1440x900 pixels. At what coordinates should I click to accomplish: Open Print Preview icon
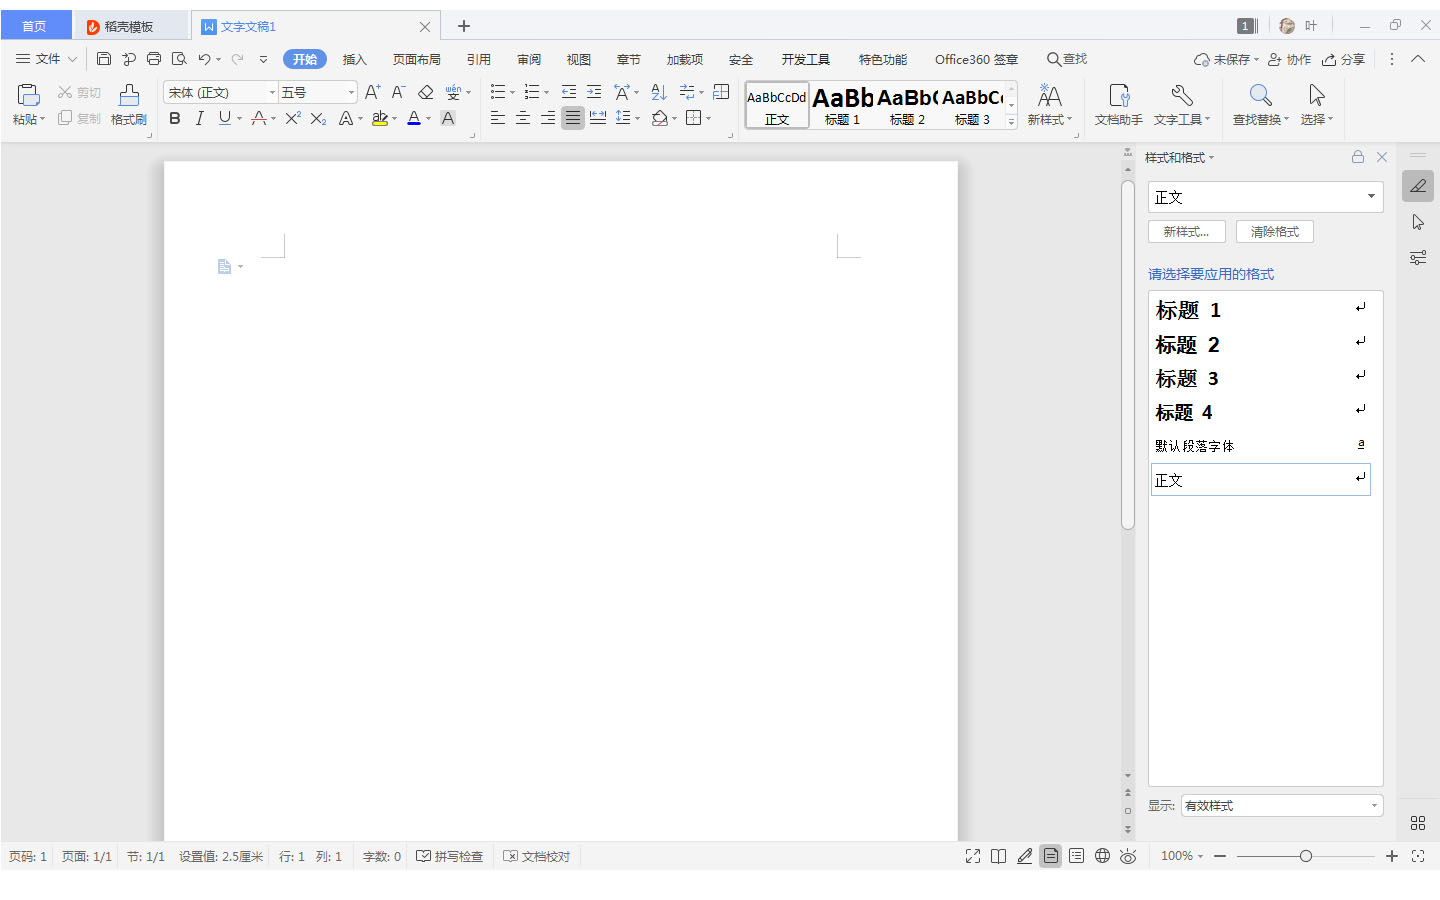[x=179, y=59]
